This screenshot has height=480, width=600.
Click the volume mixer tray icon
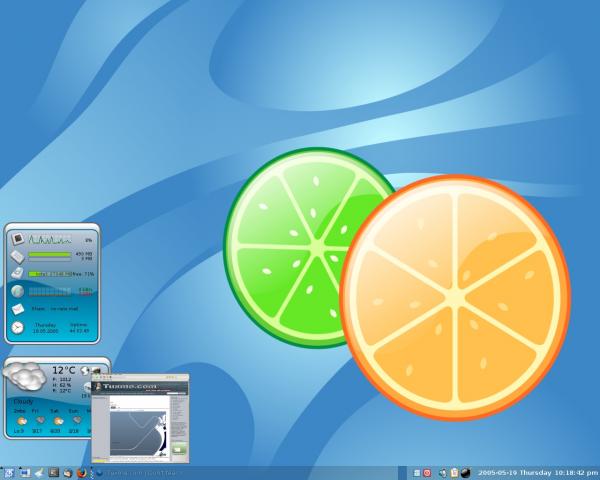(x=441, y=471)
